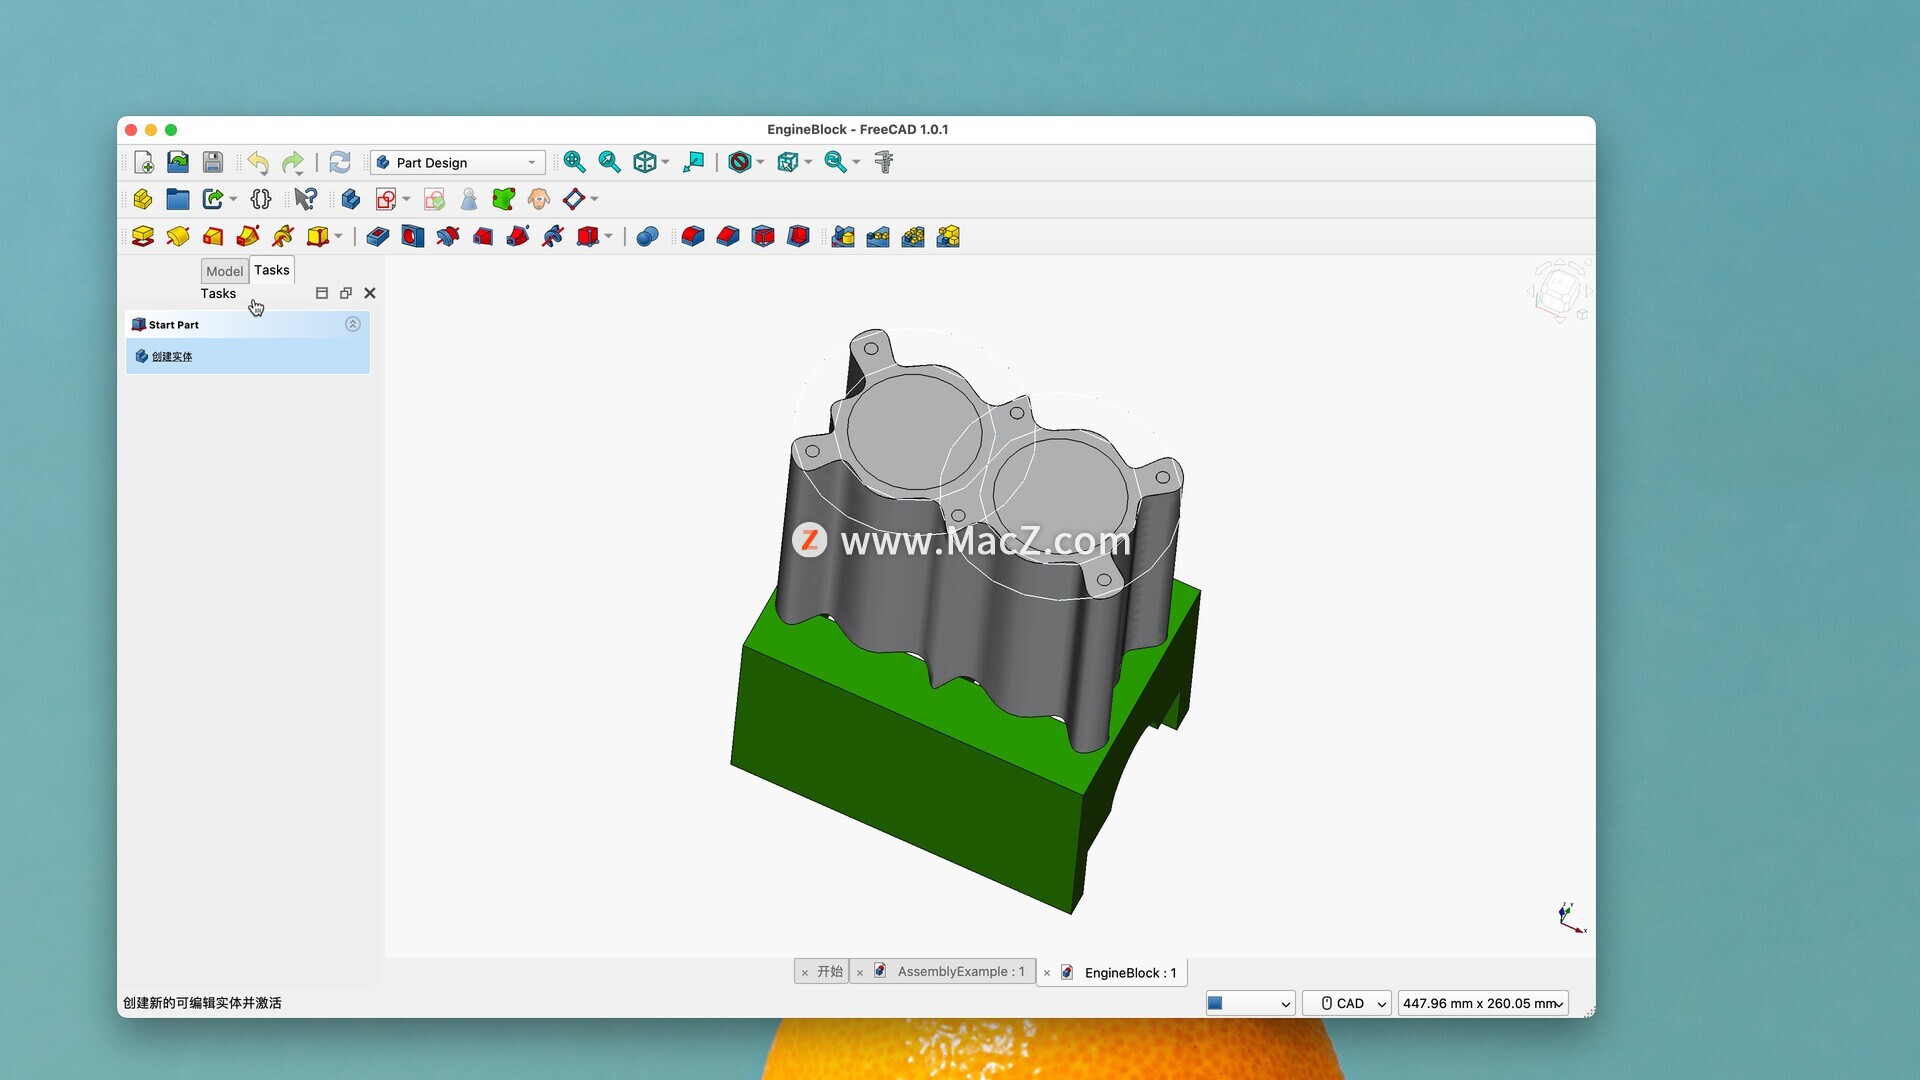Apply Boolean operation tool
The image size is (1920, 1080).
pyautogui.click(x=647, y=236)
